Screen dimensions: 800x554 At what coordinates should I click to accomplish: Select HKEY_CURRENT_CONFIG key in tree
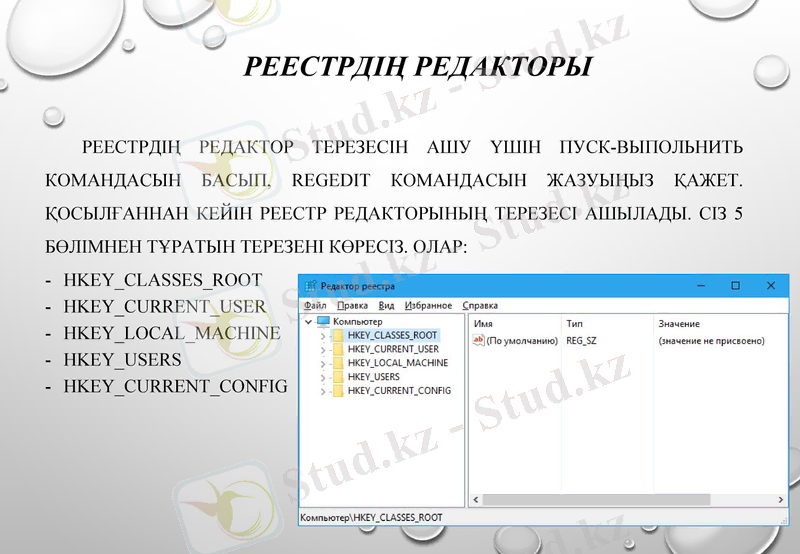[x=399, y=391]
